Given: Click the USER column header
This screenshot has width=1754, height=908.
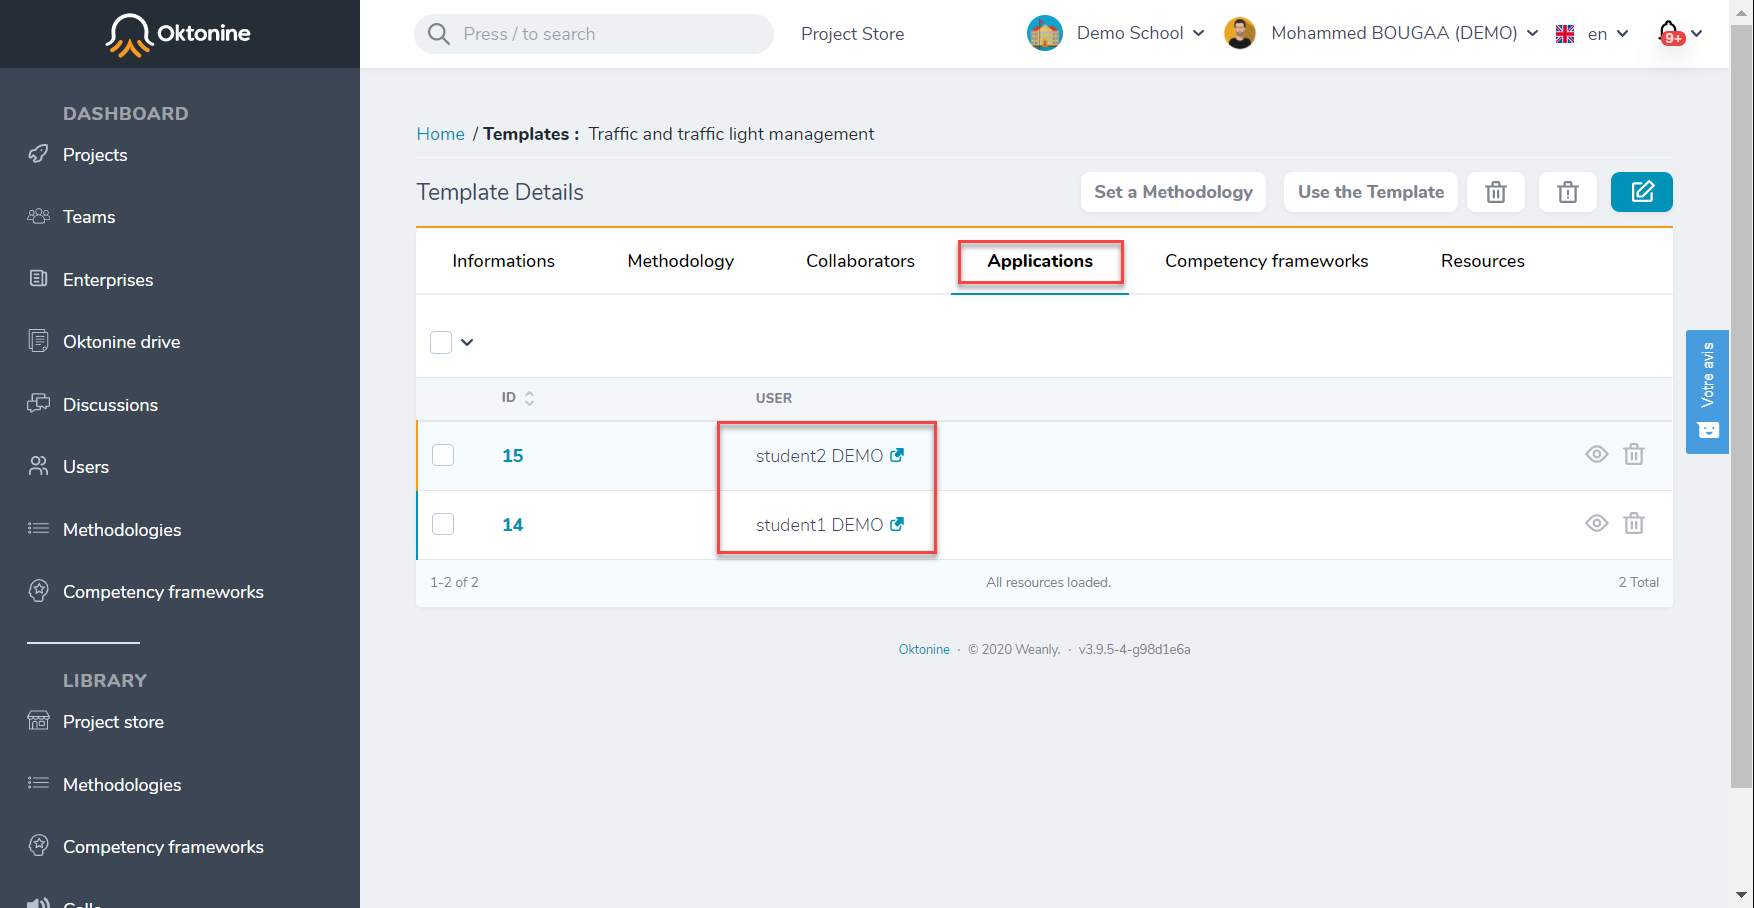Looking at the screenshot, I should (x=773, y=398).
